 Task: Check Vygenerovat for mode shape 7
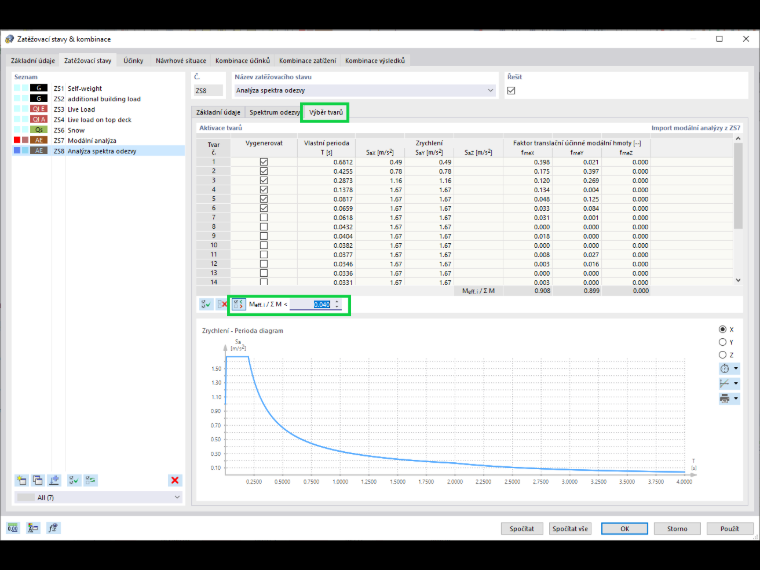pyautogui.click(x=264, y=218)
